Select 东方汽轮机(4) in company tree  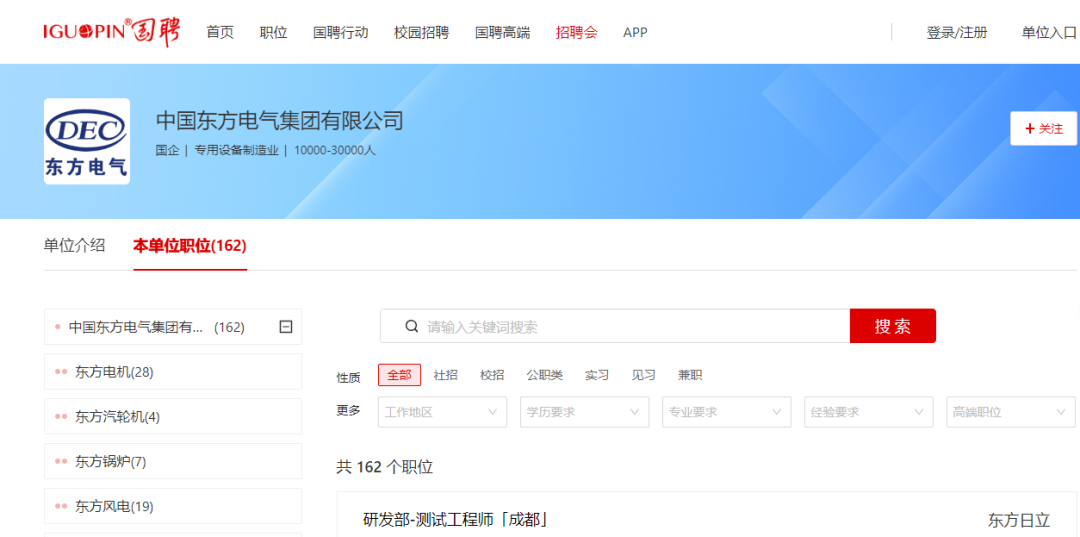point(173,417)
